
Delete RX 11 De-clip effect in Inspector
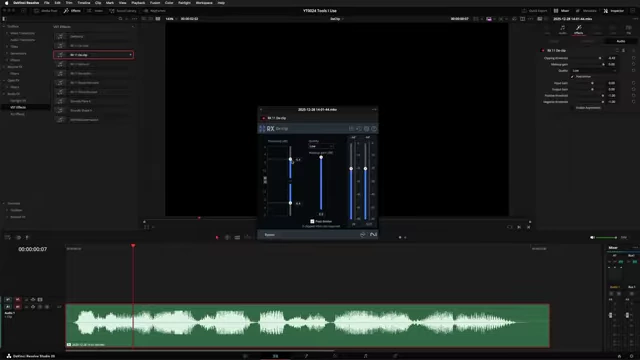click(x=624, y=51)
